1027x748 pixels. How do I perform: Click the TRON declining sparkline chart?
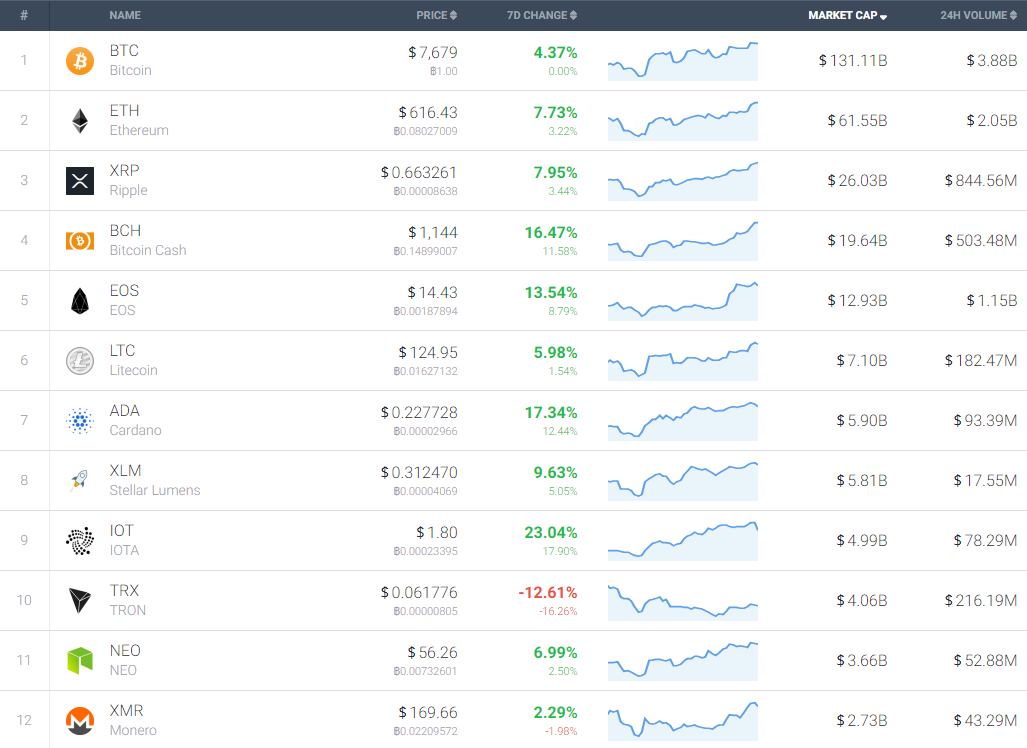(682, 601)
